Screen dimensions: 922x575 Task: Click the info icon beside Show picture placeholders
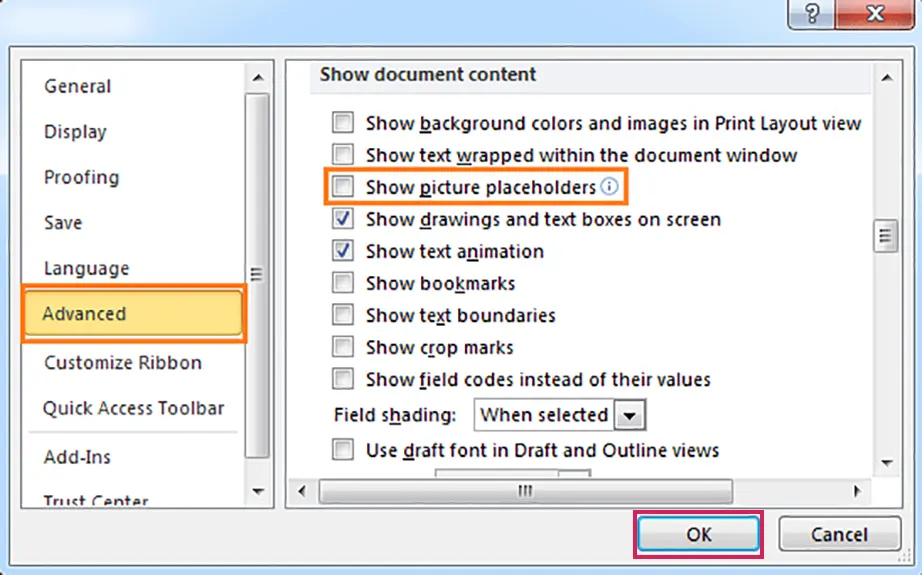point(610,187)
